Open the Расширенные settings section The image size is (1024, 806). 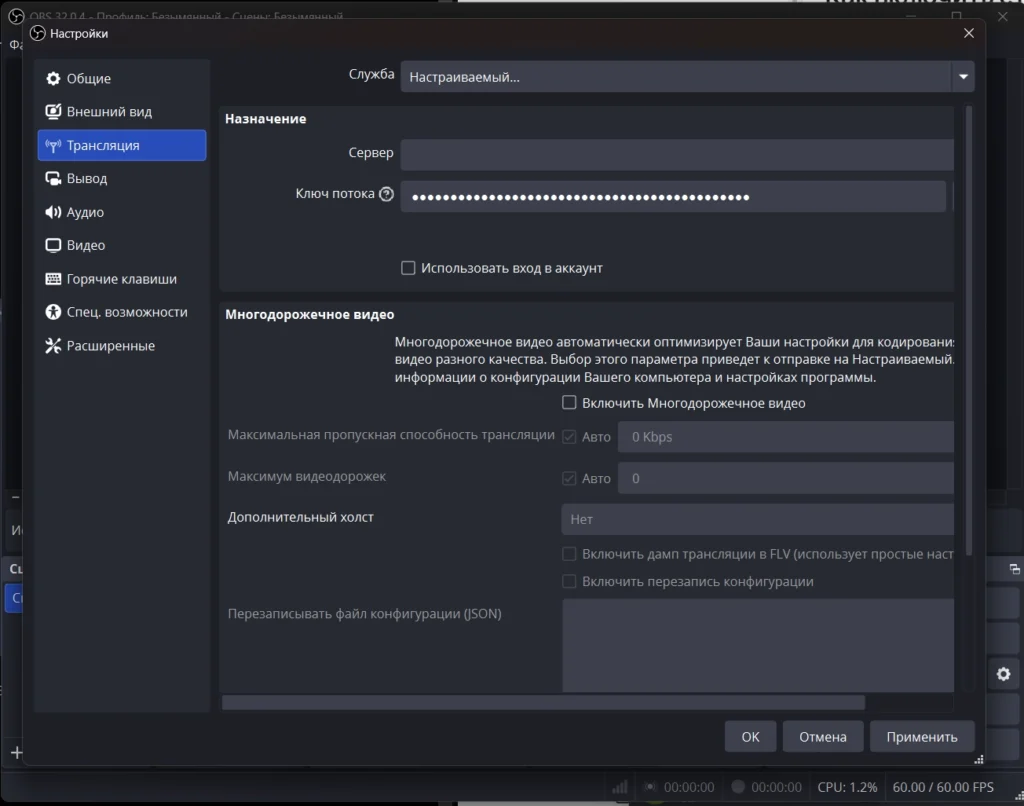point(110,346)
